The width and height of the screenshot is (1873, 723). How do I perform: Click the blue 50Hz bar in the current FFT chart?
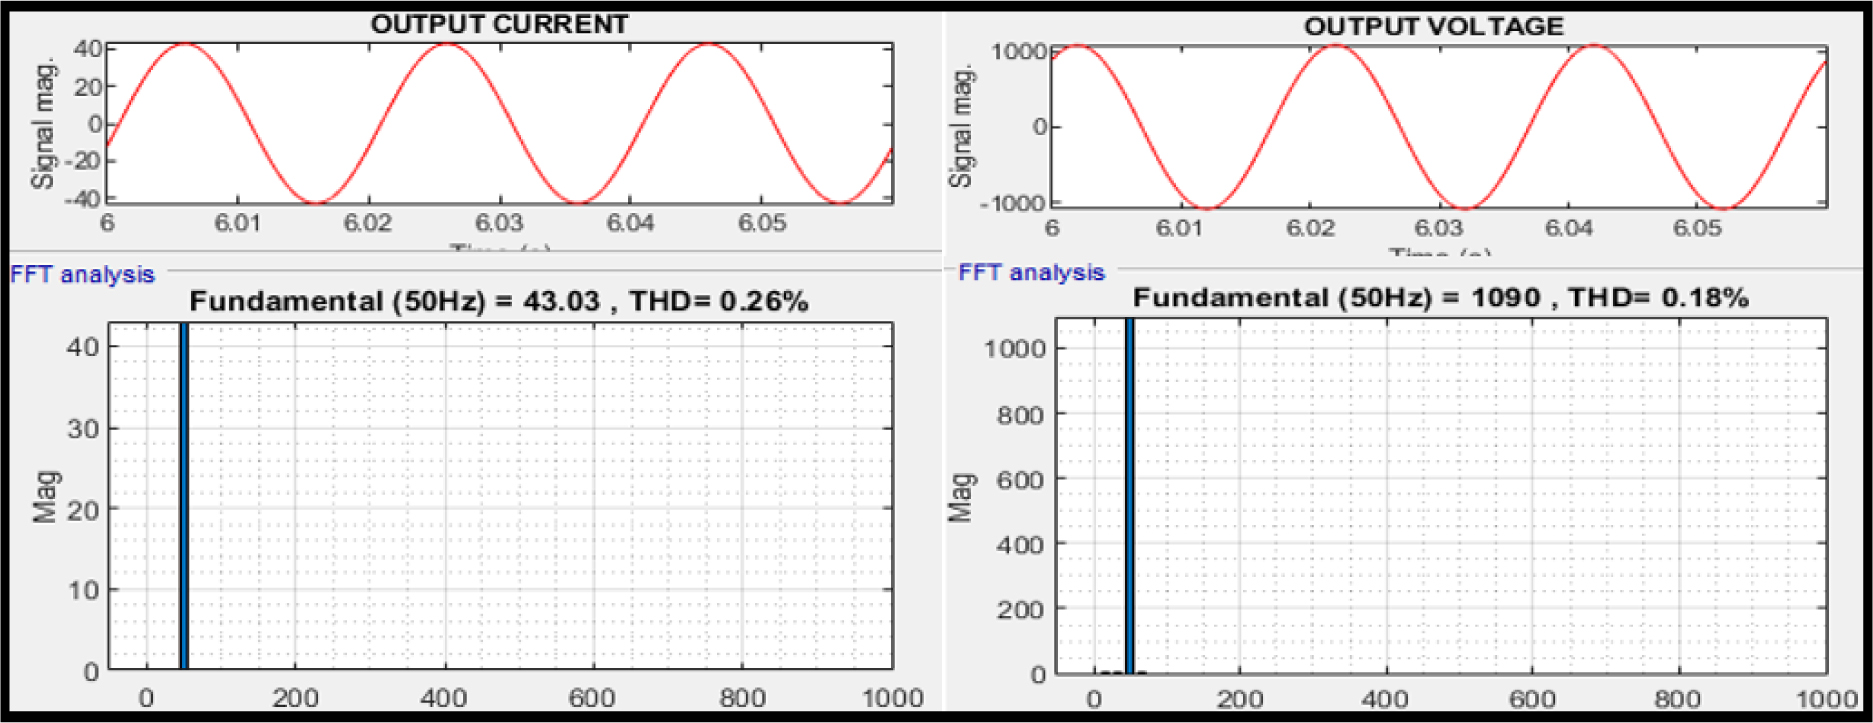tap(184, 496)
